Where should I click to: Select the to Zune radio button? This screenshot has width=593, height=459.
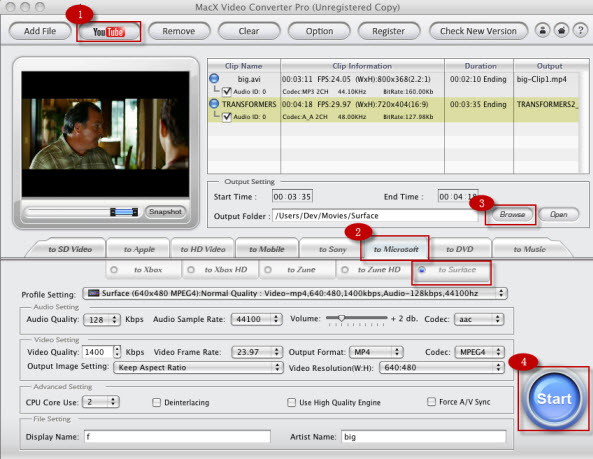(x=268, y=270)
